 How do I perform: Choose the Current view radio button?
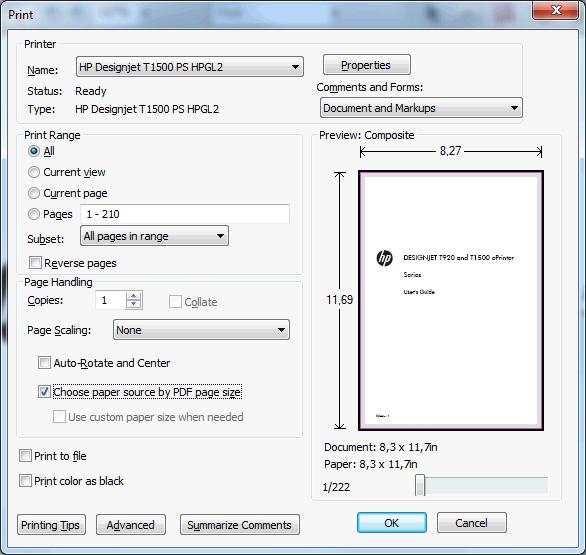(34, 172)
